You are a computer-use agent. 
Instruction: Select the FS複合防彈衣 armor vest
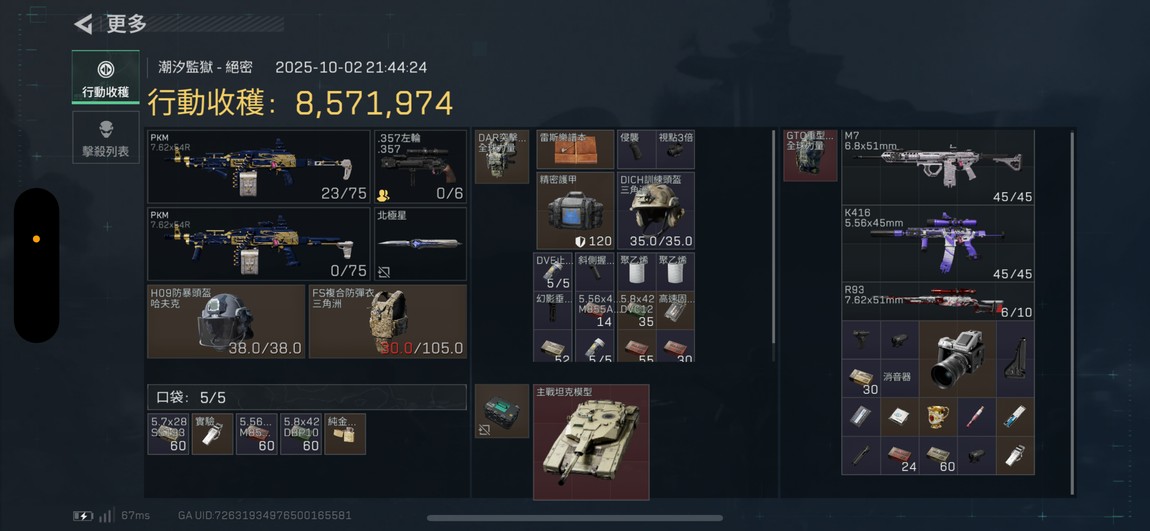(387, 321)
